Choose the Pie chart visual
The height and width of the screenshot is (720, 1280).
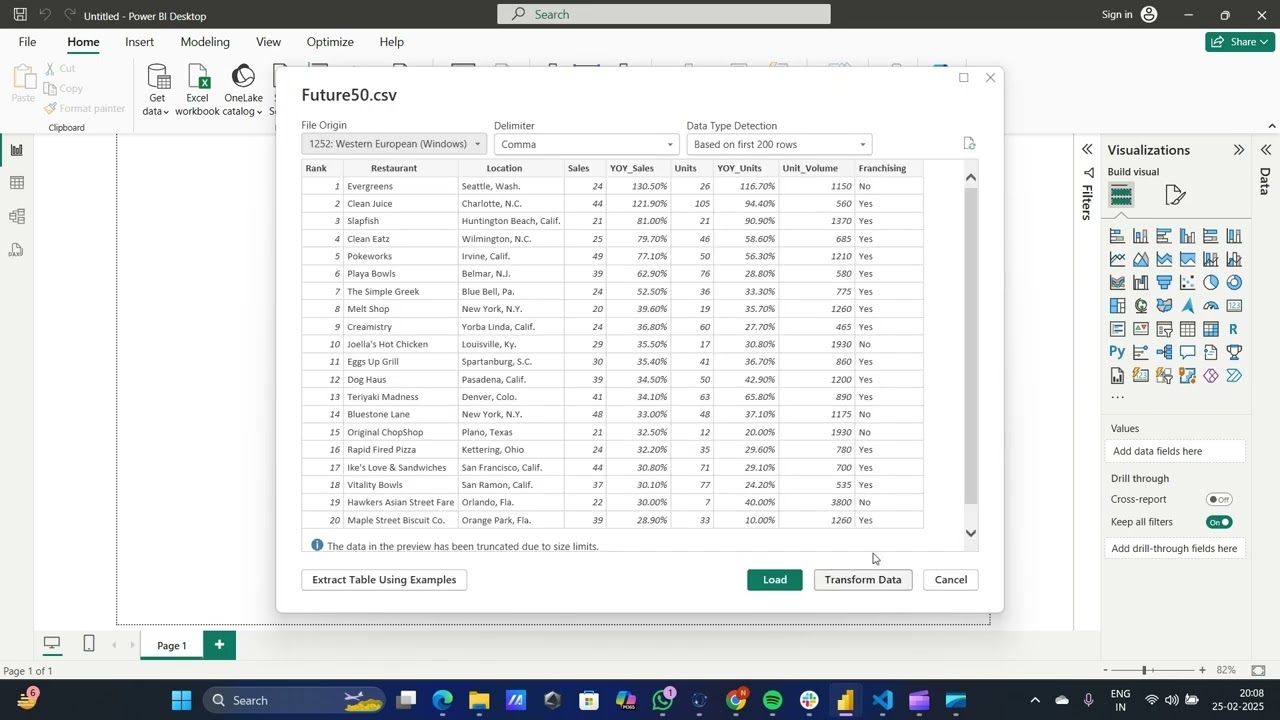(x=1211, y=283)
